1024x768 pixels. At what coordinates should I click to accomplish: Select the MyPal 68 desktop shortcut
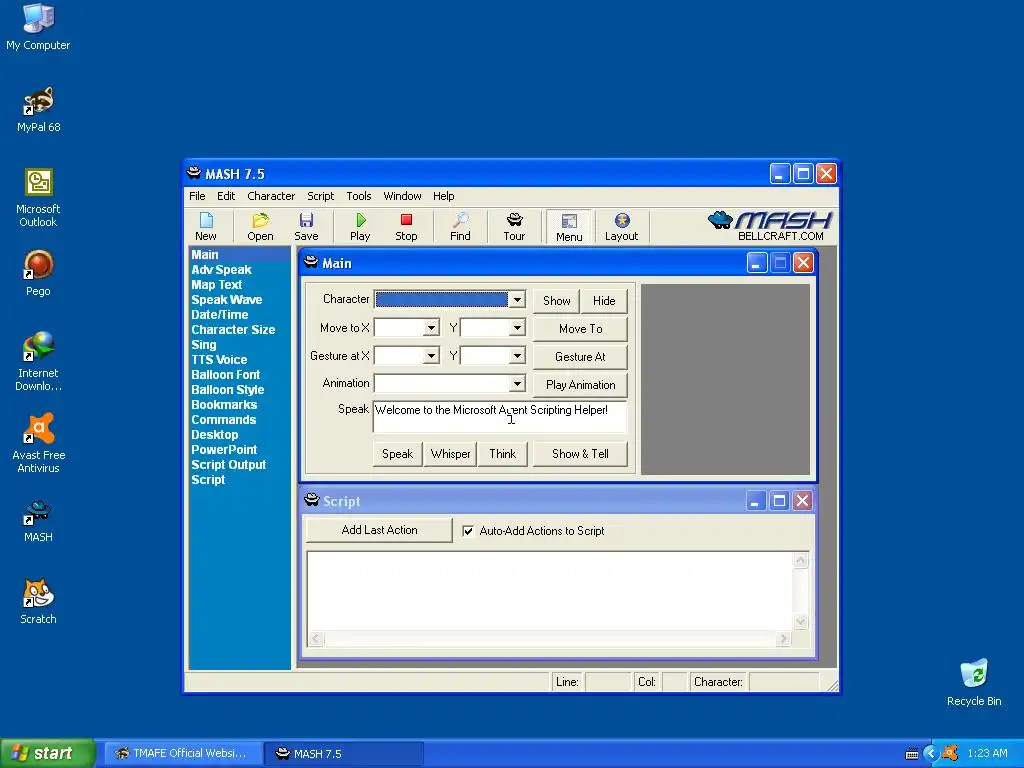tap(38, 110)
